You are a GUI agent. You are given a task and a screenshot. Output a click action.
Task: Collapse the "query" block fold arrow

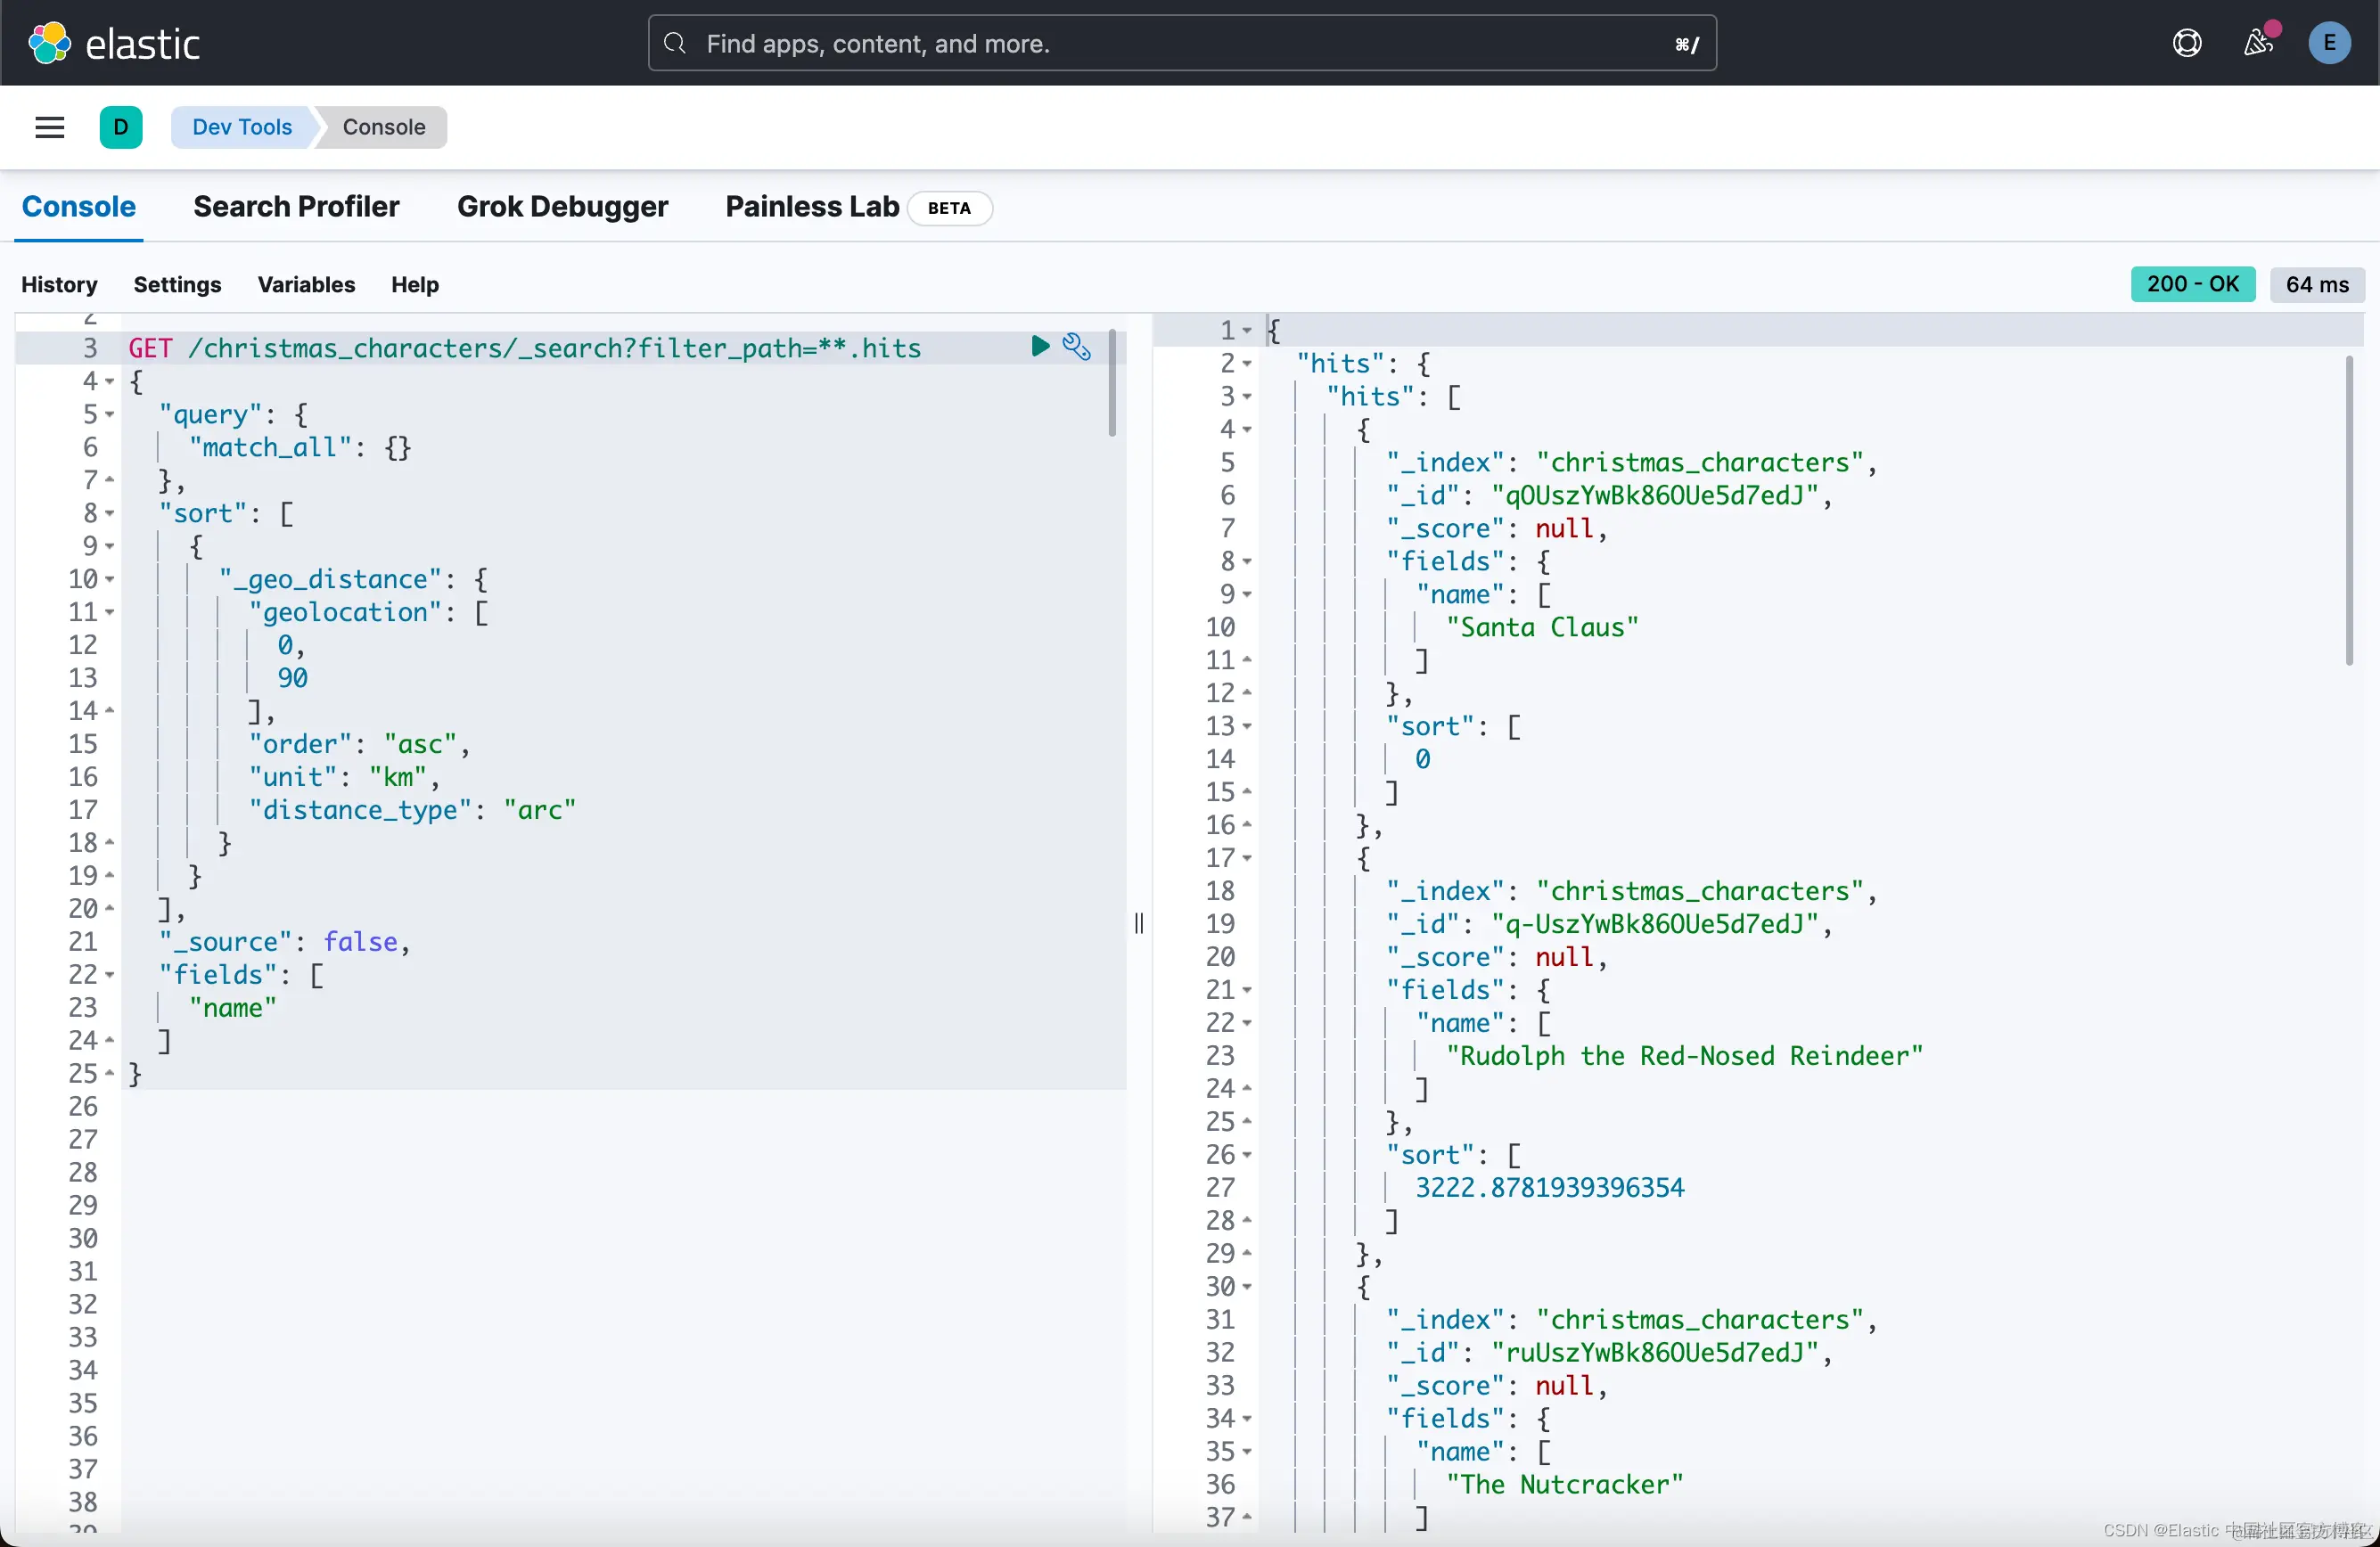click(110, 414)
